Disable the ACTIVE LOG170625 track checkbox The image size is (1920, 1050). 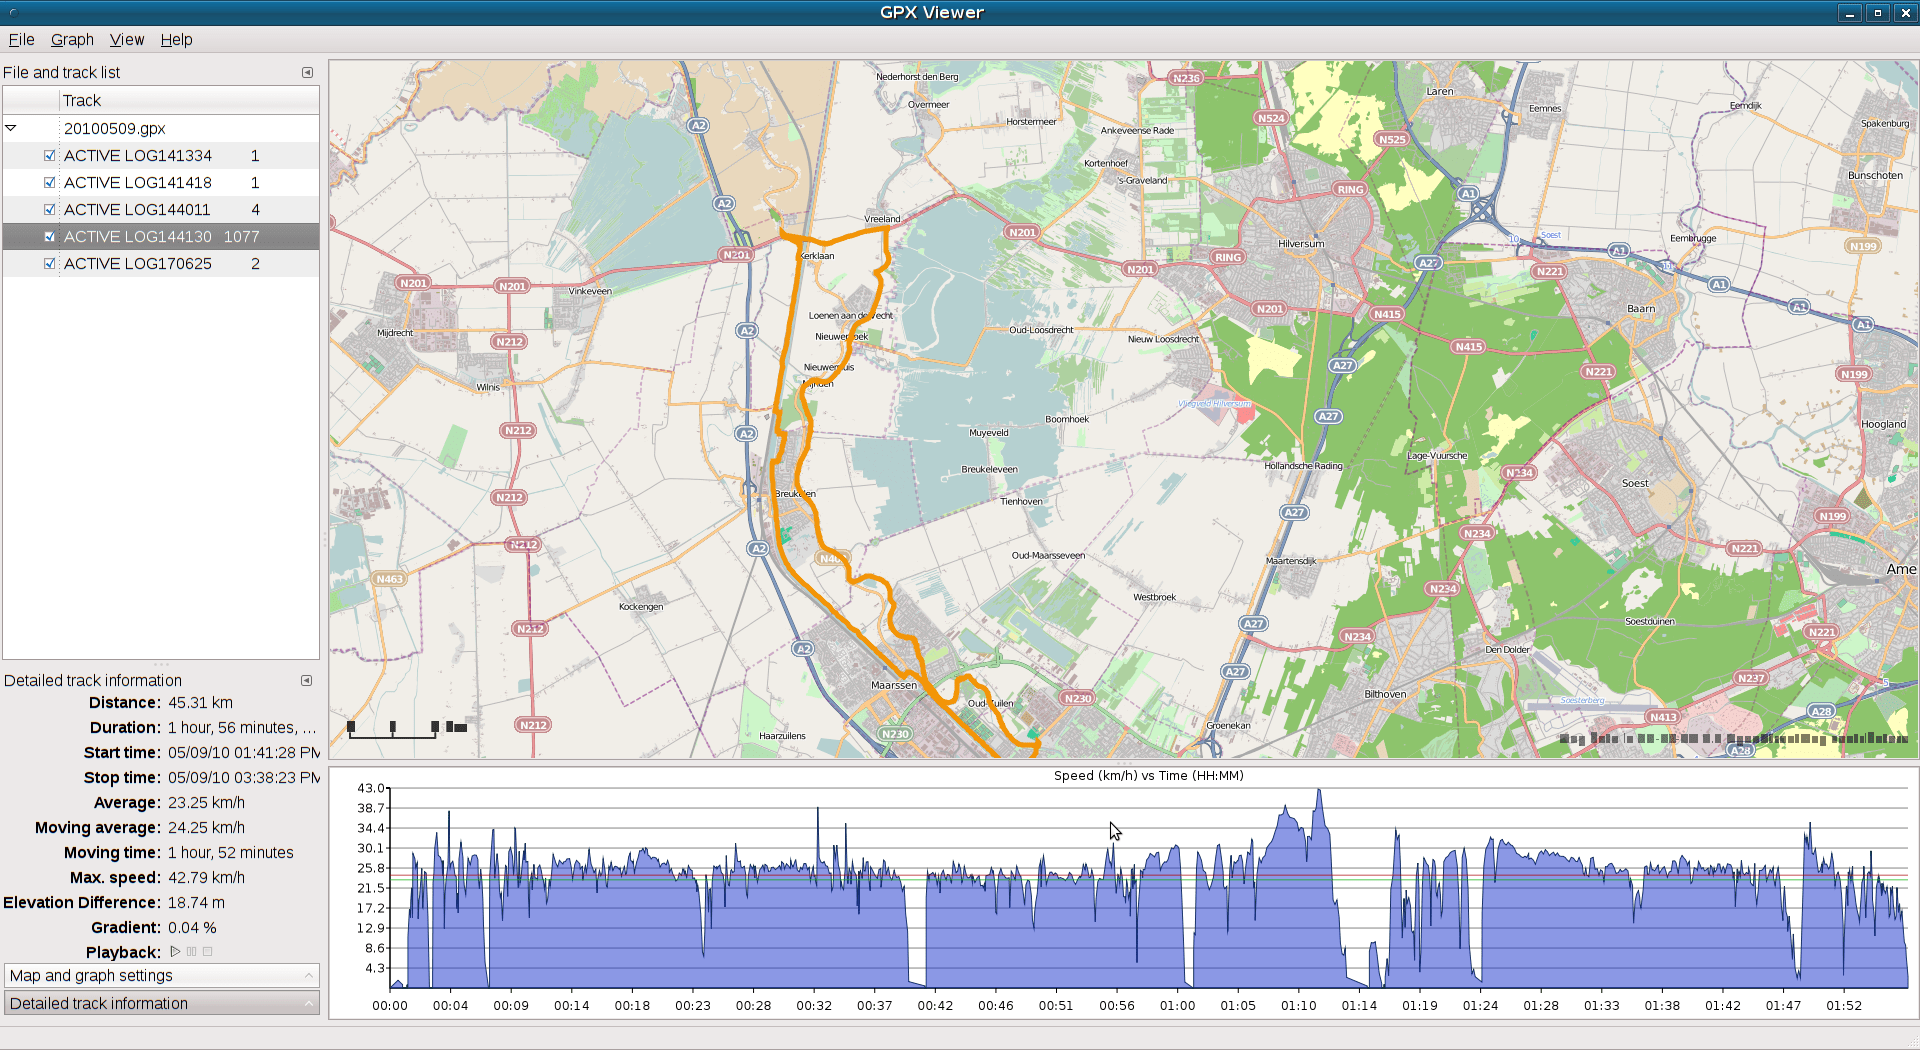(50, 264)
